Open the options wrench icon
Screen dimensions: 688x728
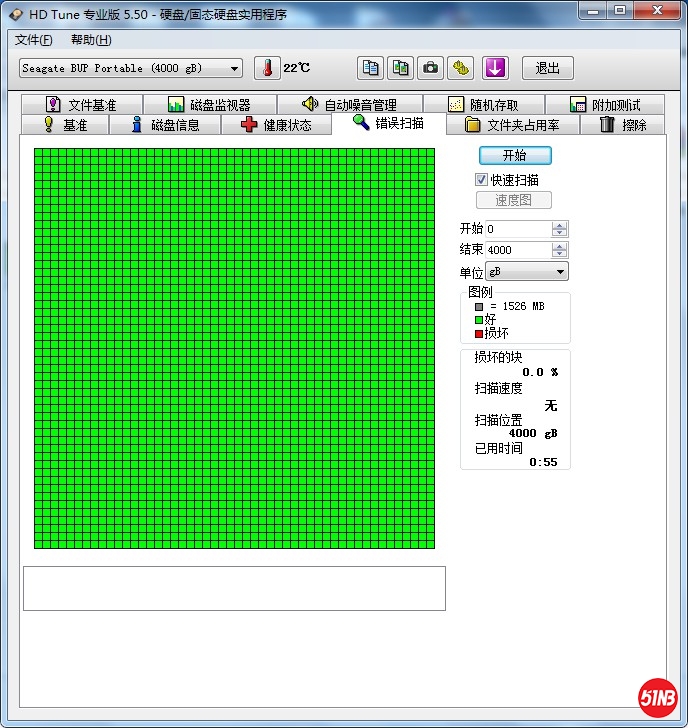[460, 68]
